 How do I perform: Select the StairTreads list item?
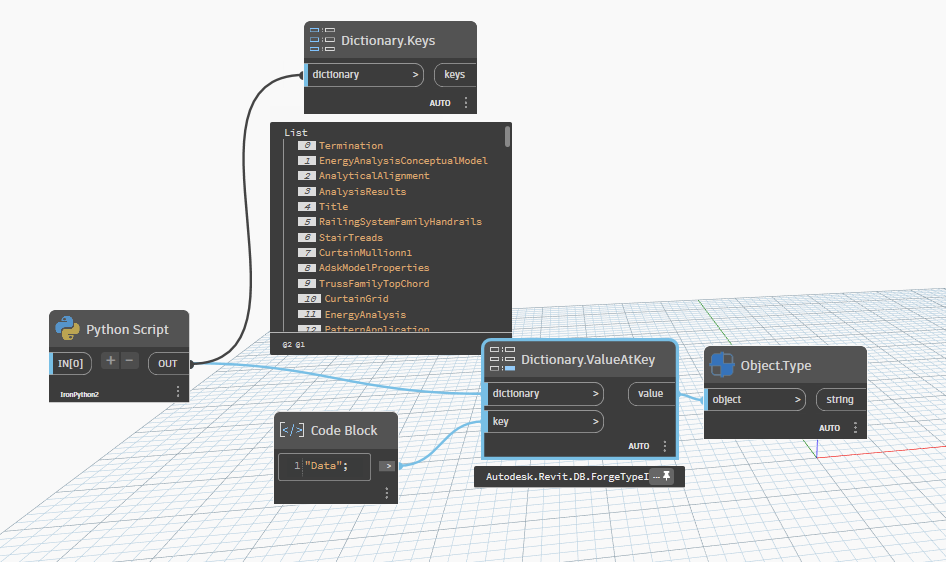[x=351, y=237]
